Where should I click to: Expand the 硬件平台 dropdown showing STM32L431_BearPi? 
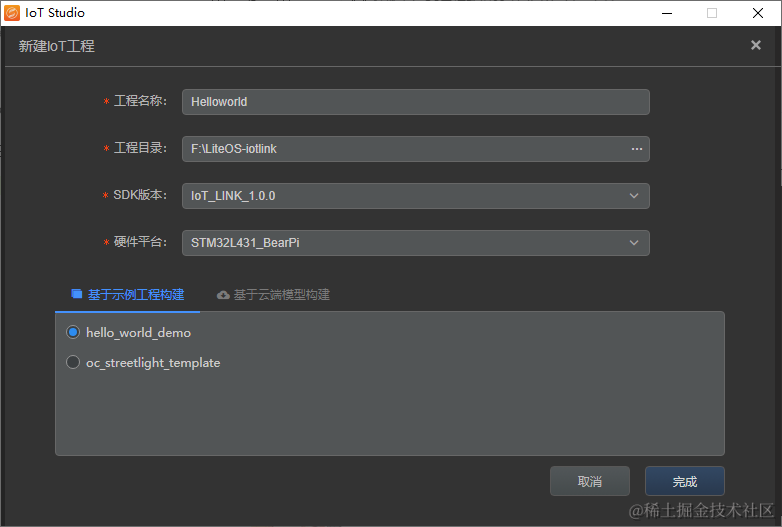[x=415, y=243]
